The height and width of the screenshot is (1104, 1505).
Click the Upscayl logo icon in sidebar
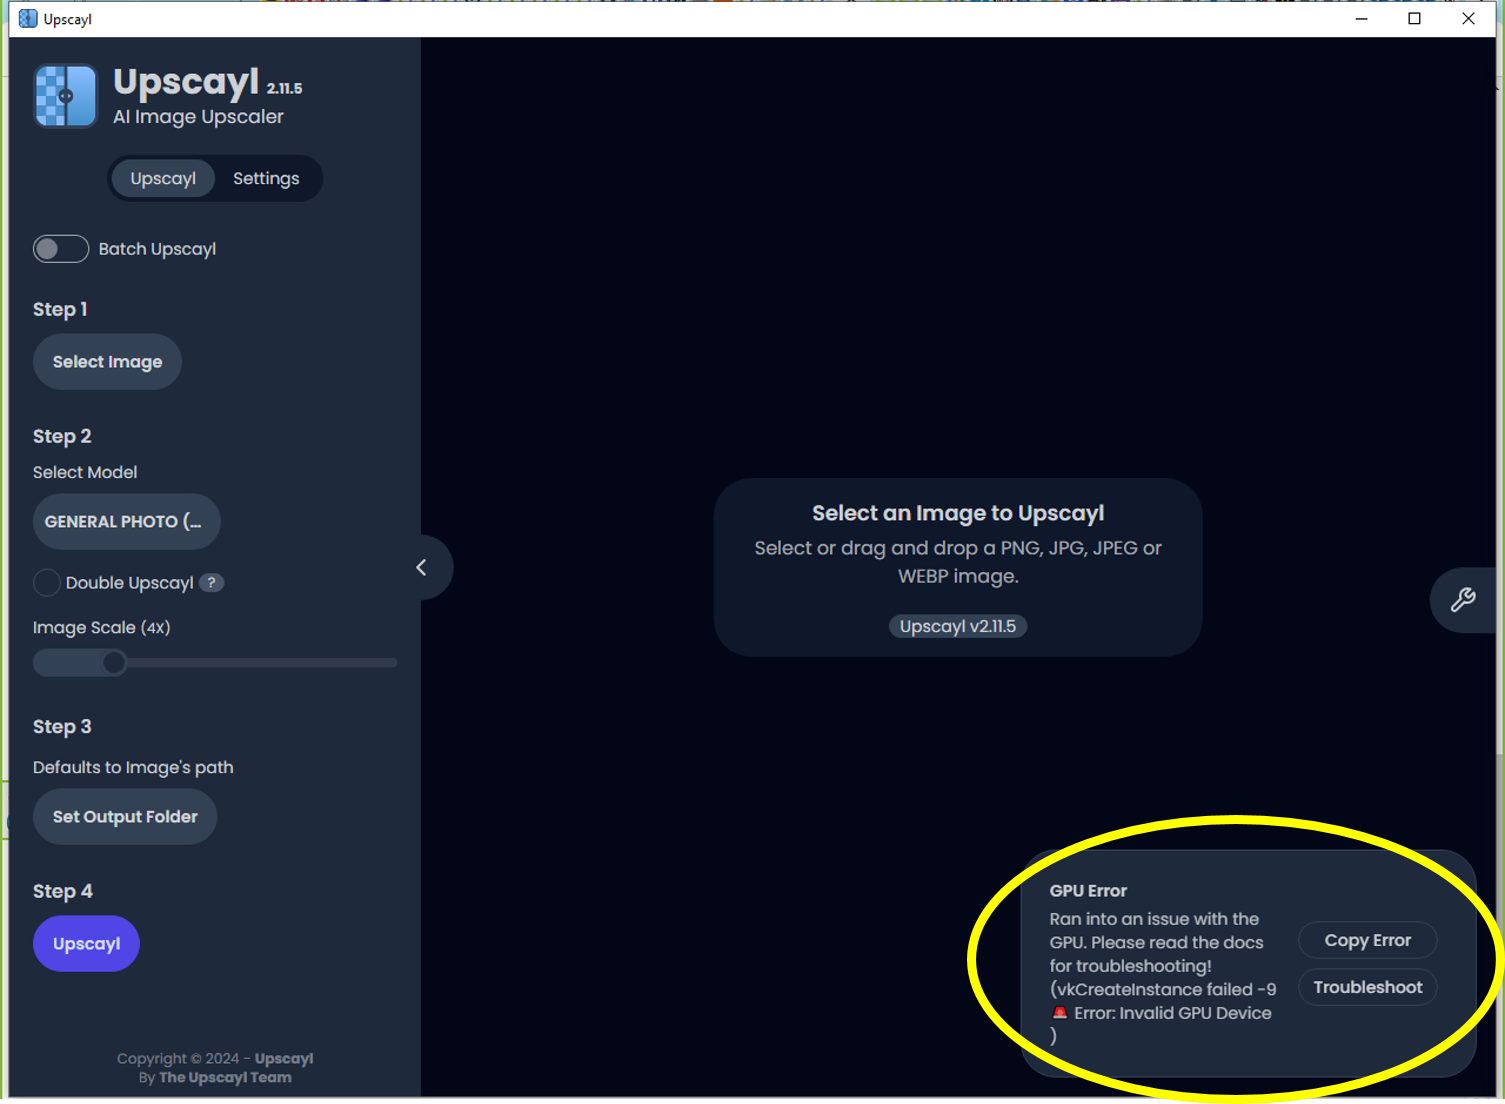[x=66, y=96]
